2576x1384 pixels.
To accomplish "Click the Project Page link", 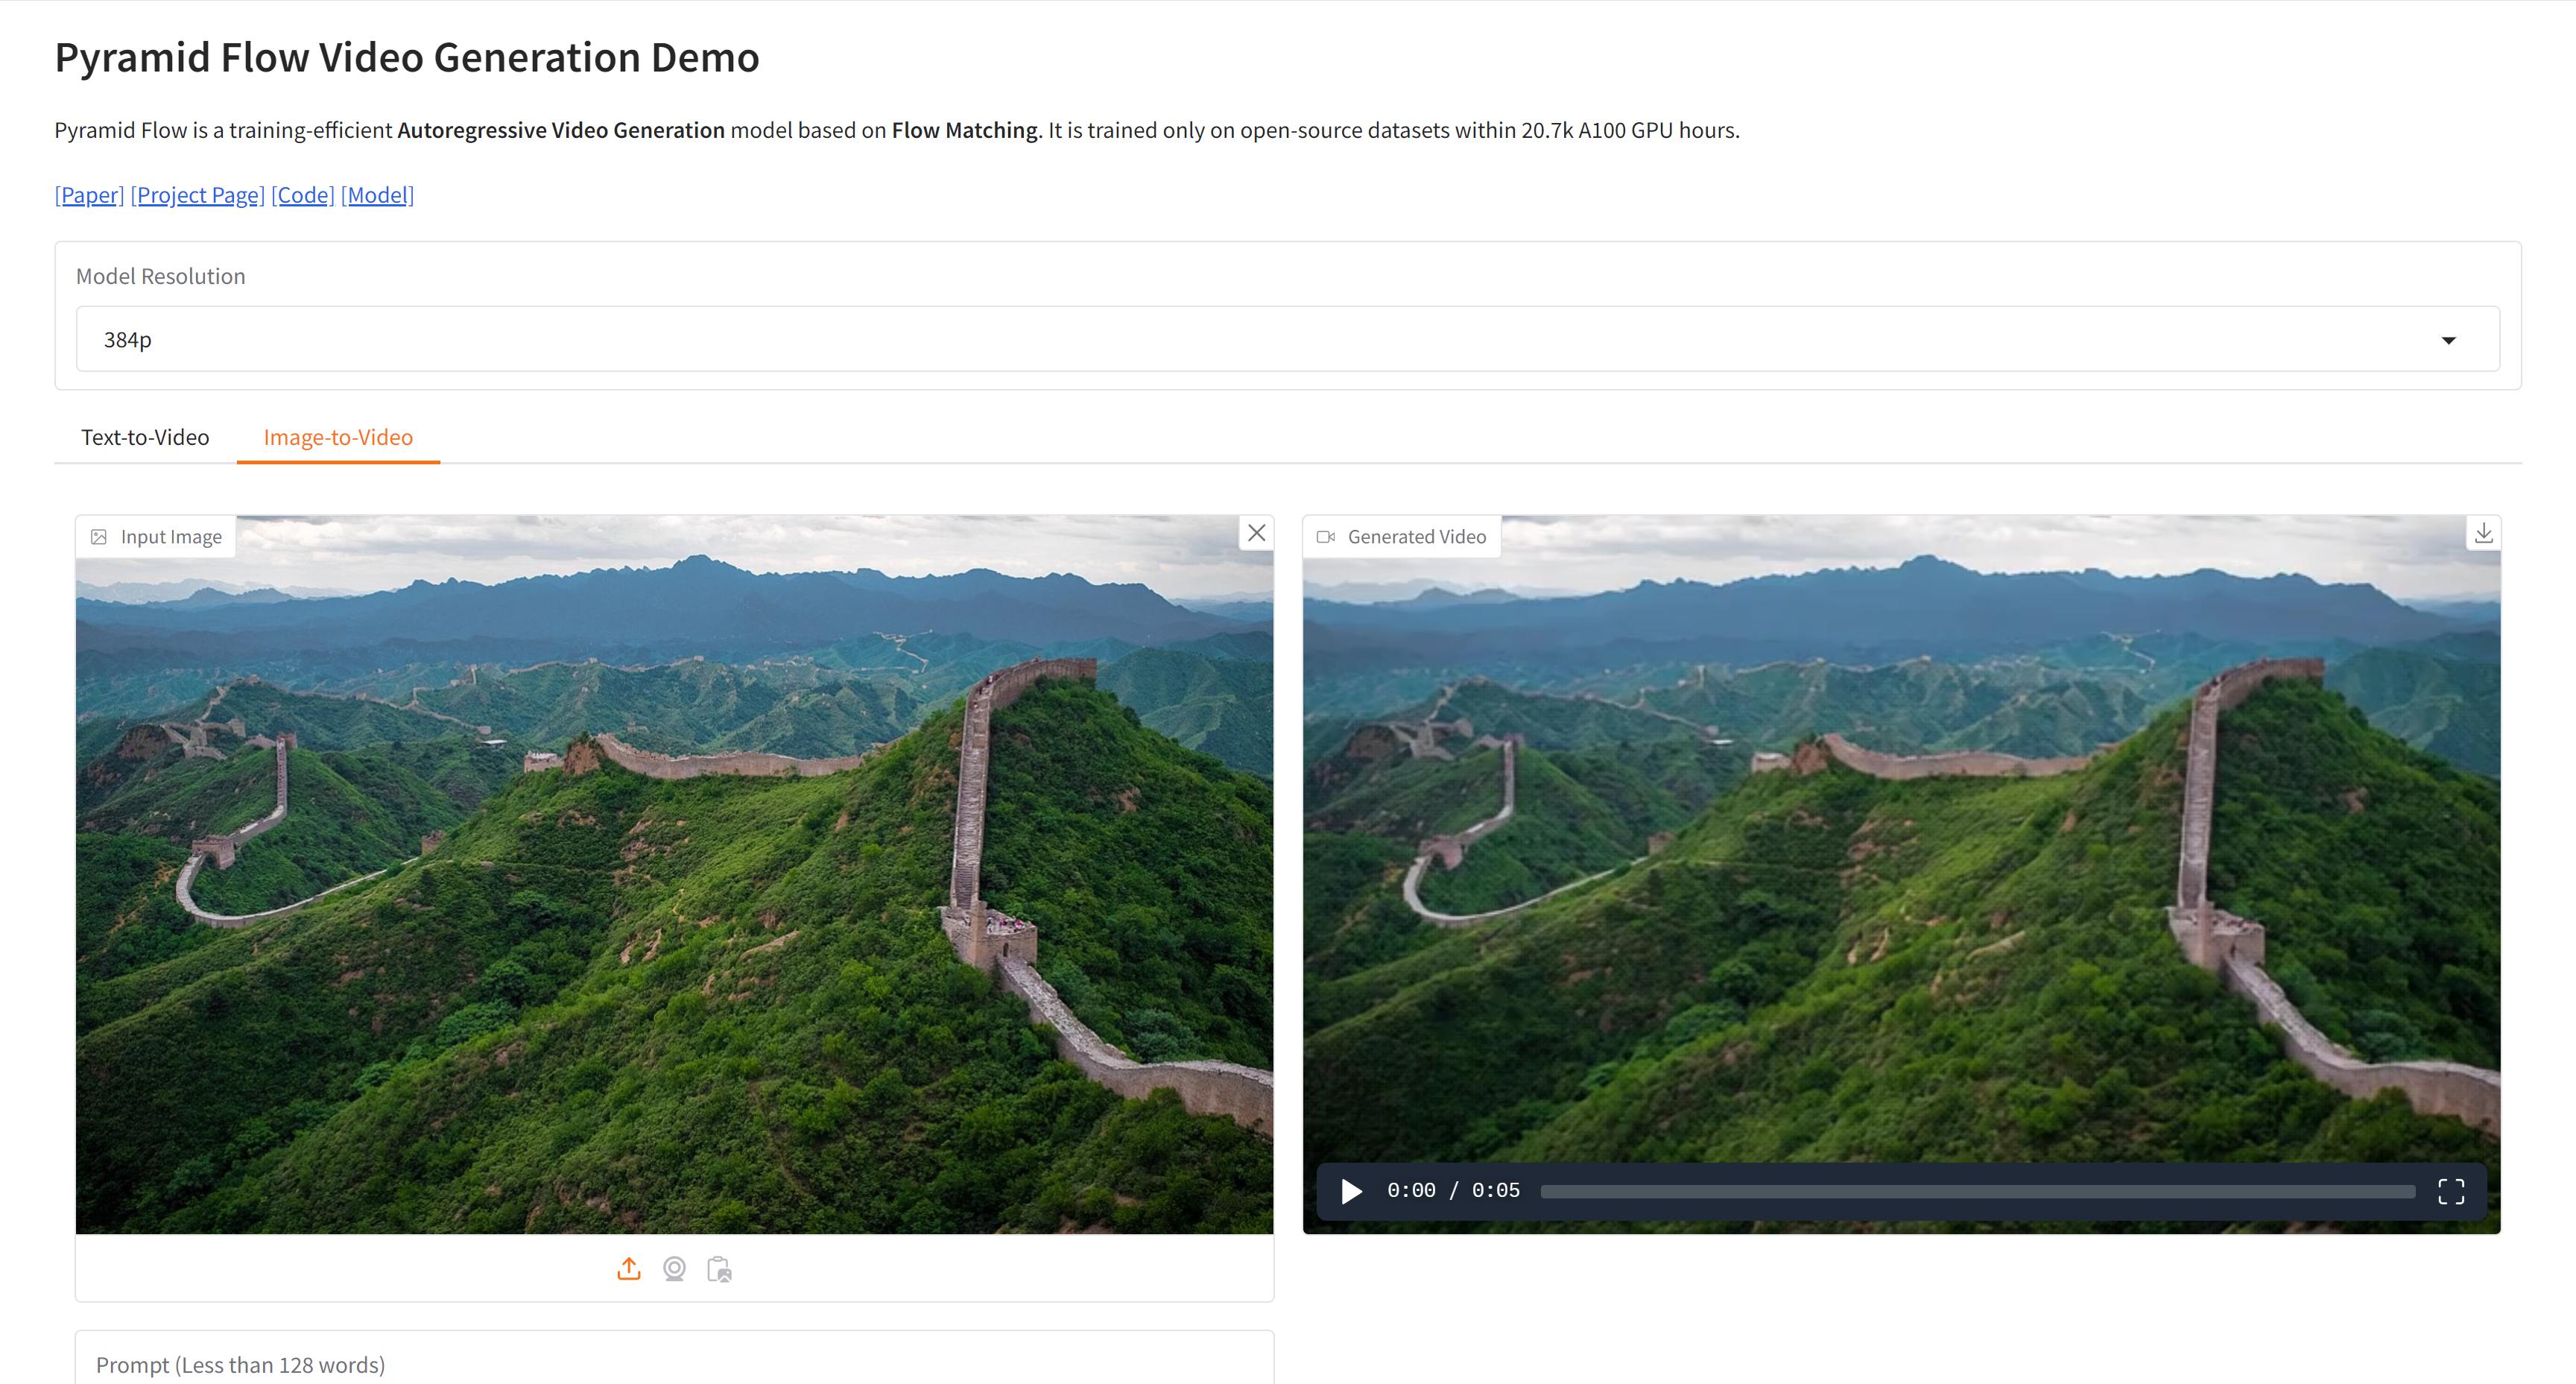I will [x=196, y=195].
